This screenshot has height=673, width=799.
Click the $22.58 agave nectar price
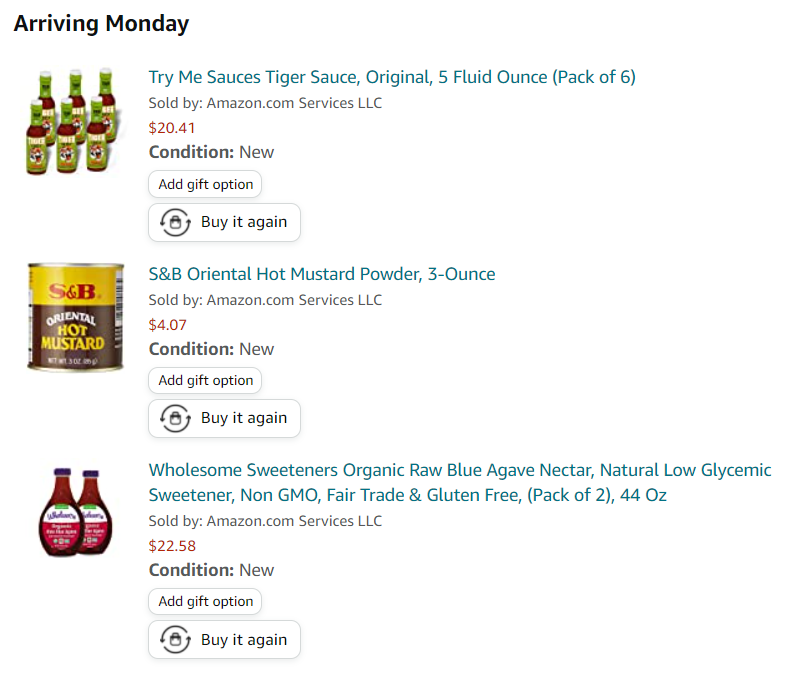tap(172, 546)
